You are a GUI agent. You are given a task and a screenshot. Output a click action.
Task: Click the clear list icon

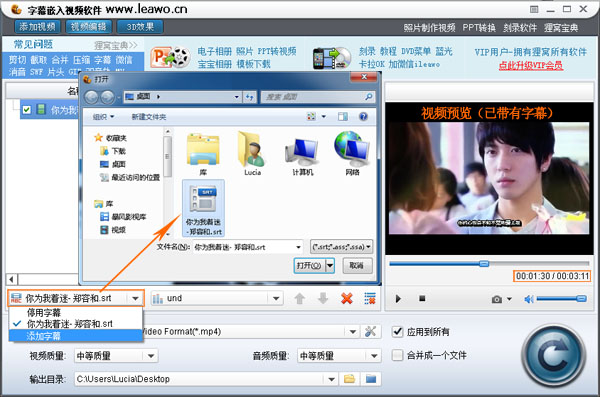tap(370, 298)
